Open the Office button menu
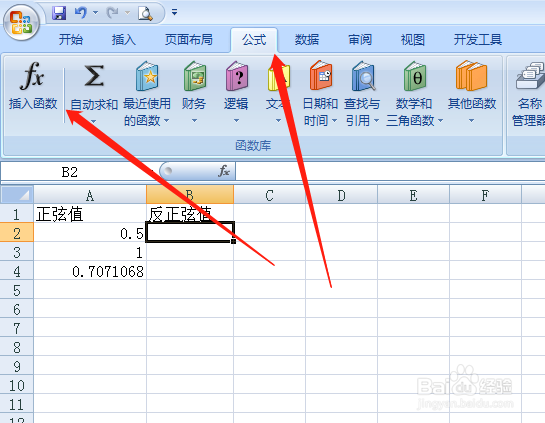This screenshot has width=545, height=423. (22, 23)
